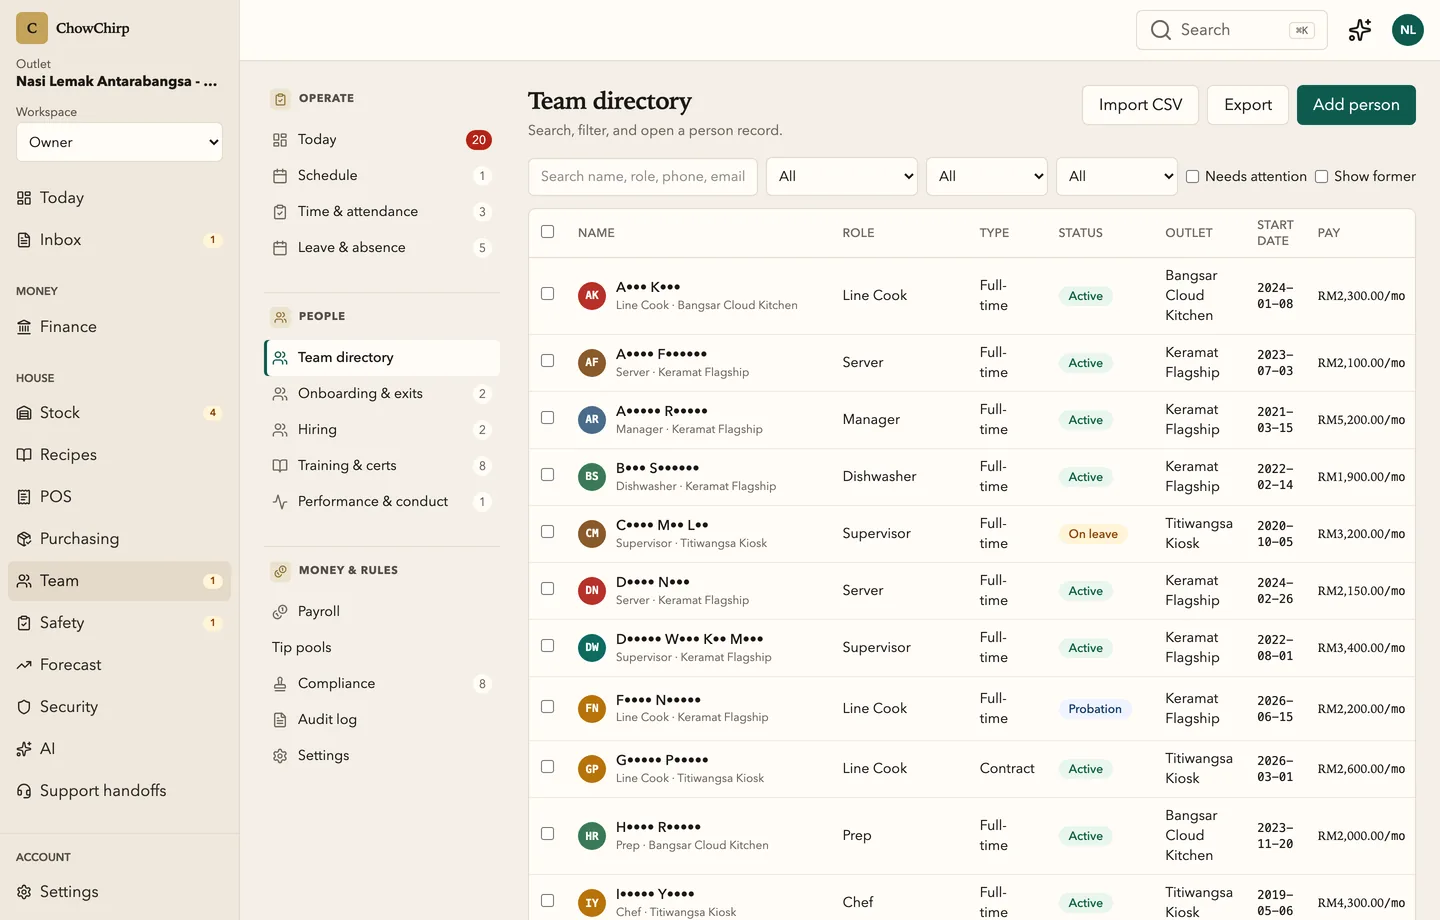
Task: Click the START DATE column header
Action: click(1275, 233)
